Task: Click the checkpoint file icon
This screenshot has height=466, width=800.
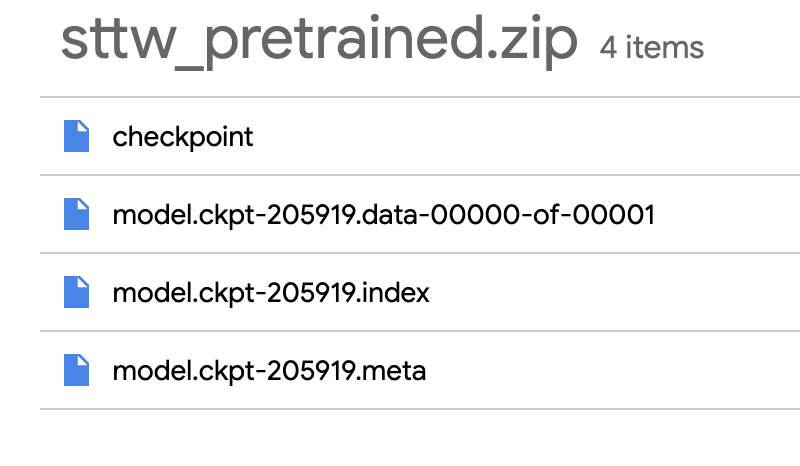Action: 77,136
